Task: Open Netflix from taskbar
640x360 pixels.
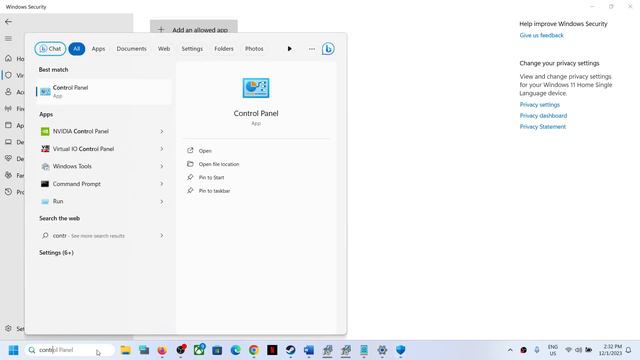Action: point(272,350)
